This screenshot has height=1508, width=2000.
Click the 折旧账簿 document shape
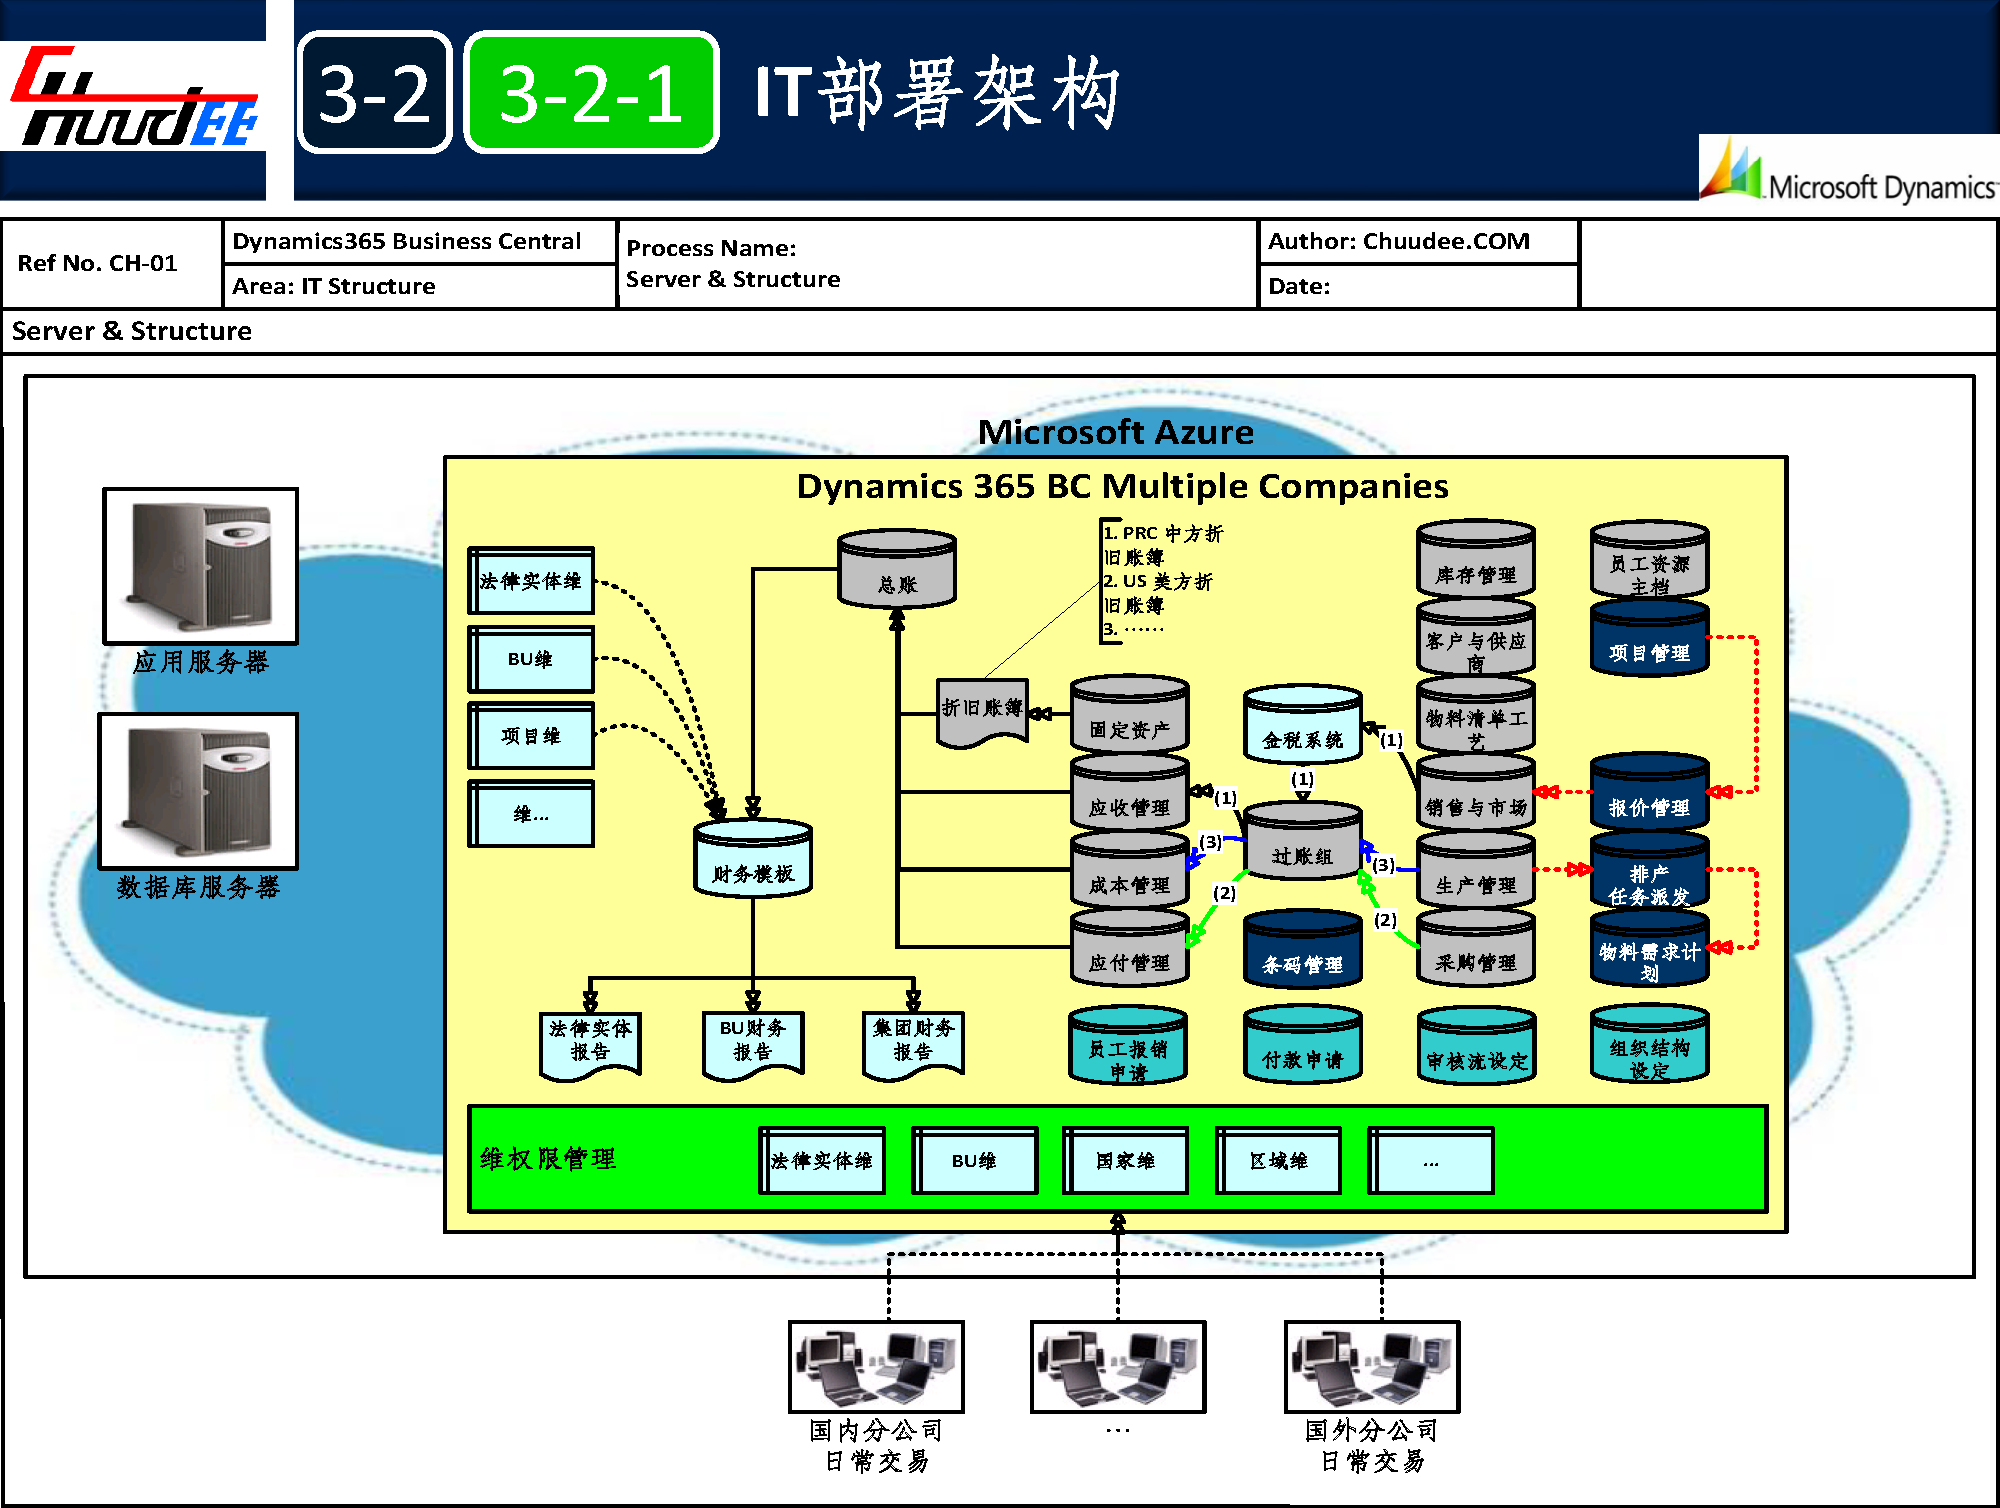[x=982, y=711]
